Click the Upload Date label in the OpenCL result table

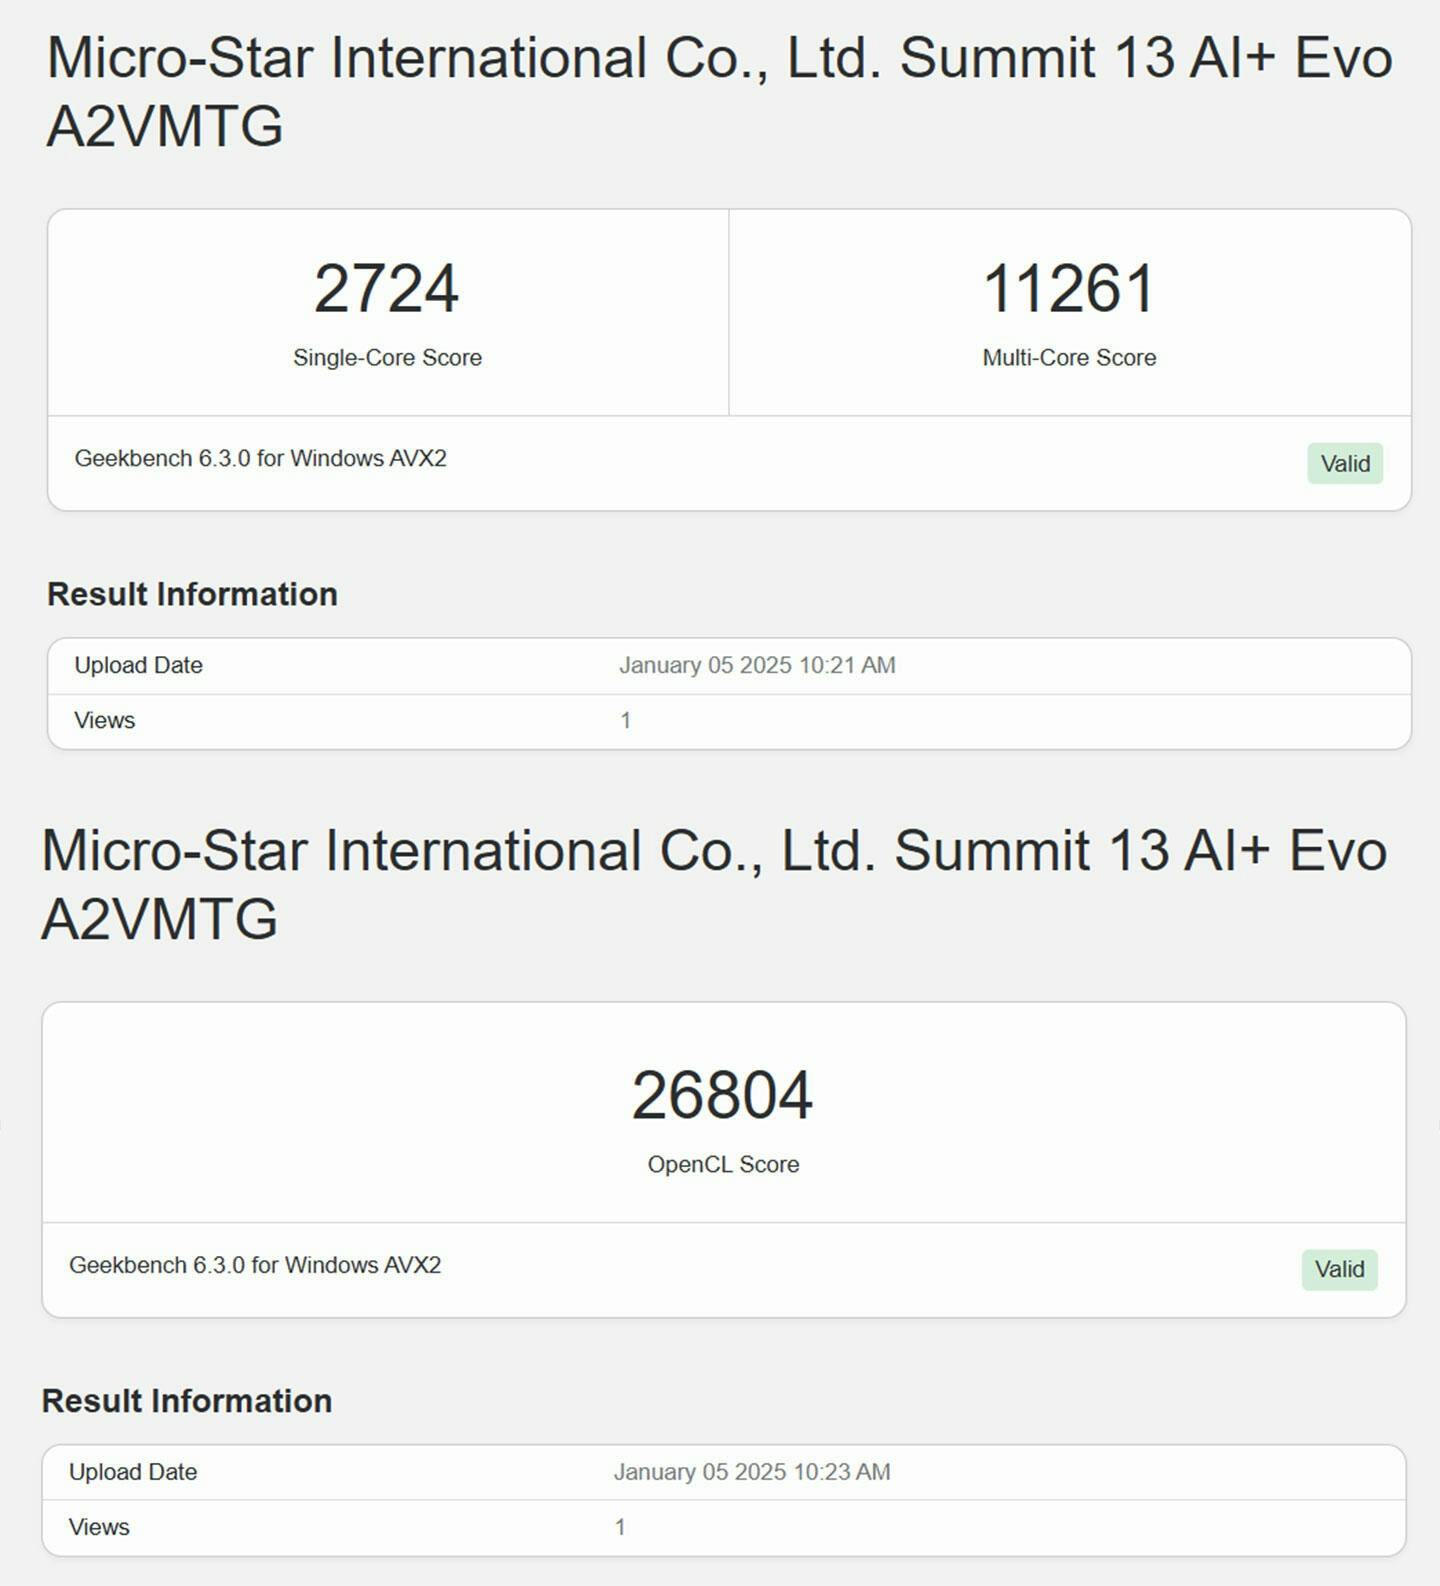[133, 1472]
